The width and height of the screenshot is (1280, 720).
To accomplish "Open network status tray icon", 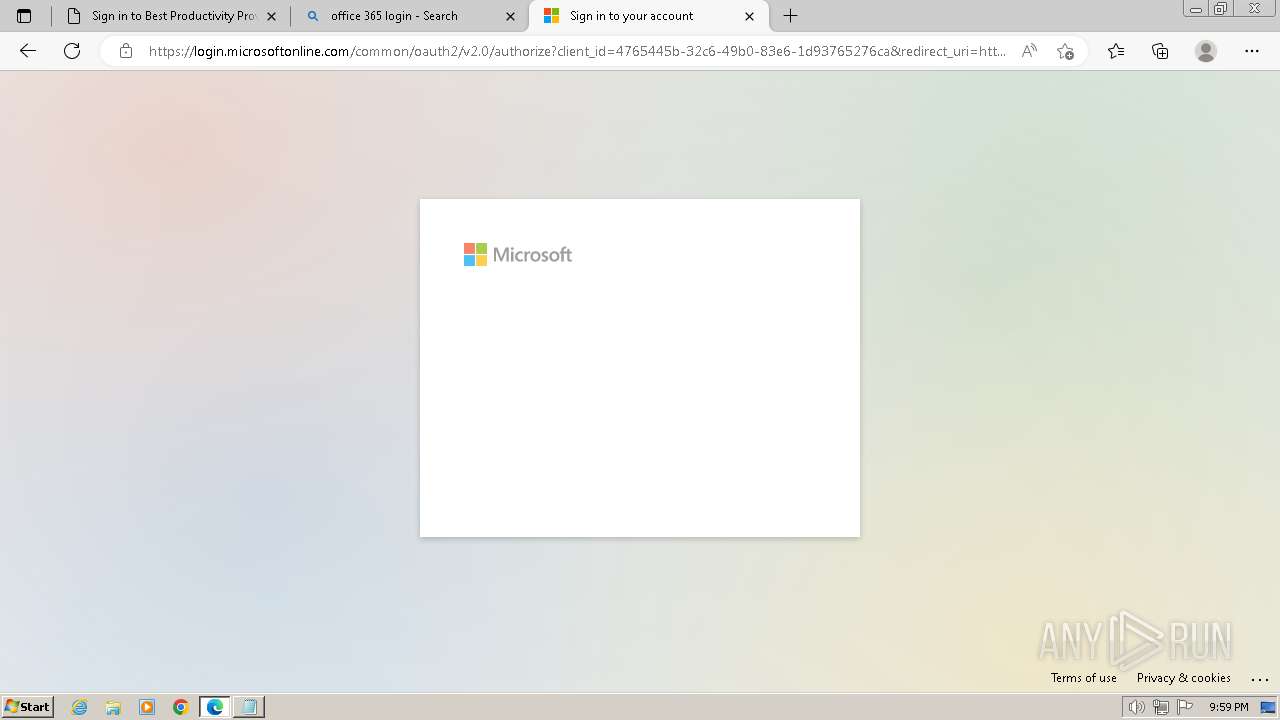I will point(1160,707).
